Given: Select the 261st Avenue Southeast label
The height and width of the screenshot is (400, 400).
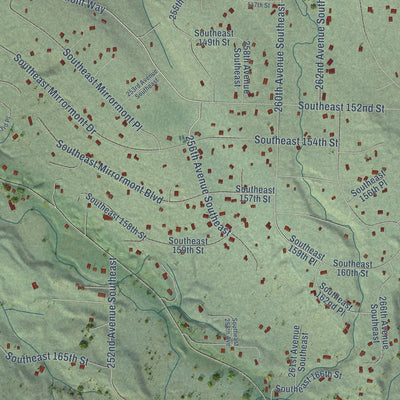Looking at the screenshot, I should [x=298, y=351].
